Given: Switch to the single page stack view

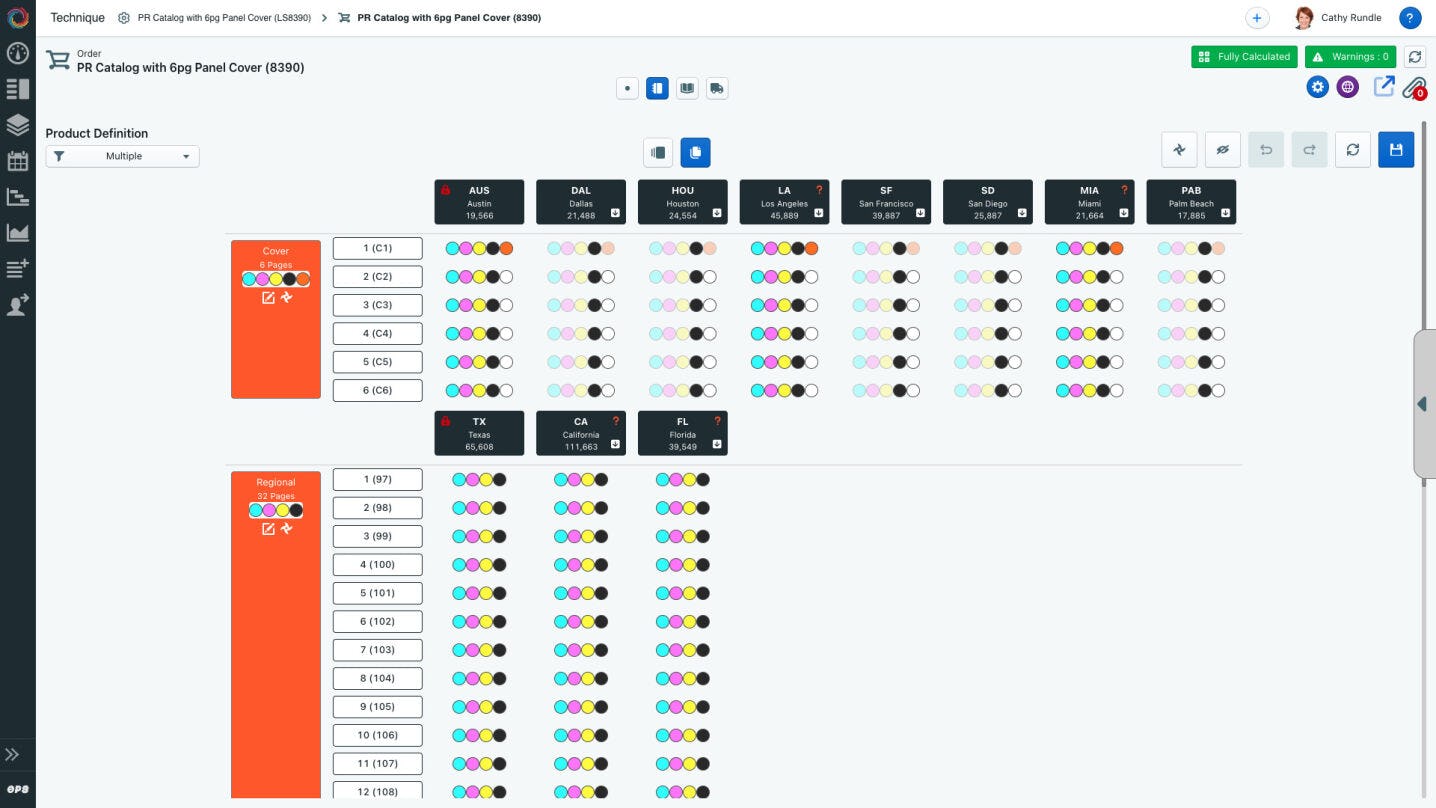Looking at the screenshot, I should [658, 152].
